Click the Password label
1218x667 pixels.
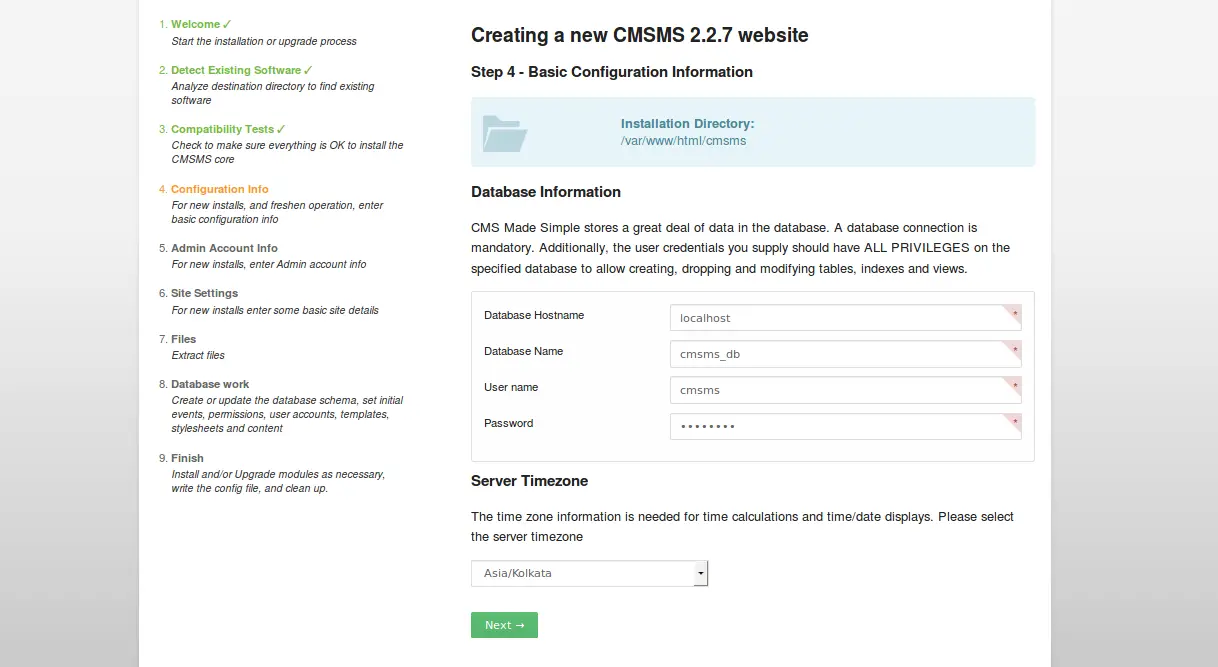[x=508, y=423]
